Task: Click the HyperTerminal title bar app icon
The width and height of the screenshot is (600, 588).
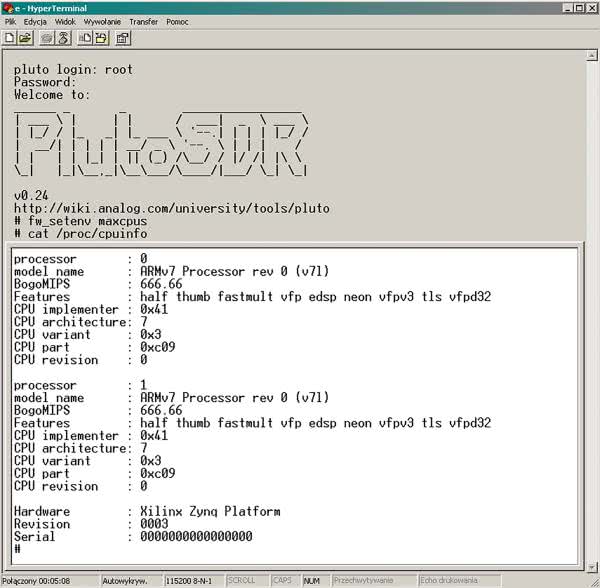Action: (x=7, y=7)
